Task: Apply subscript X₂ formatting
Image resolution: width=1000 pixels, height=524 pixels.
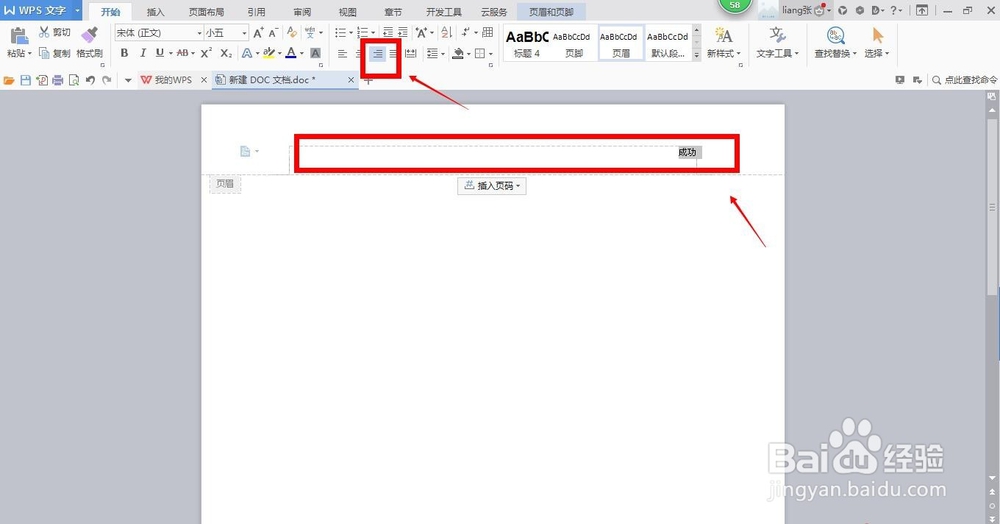Action: (x=226, y=53)
